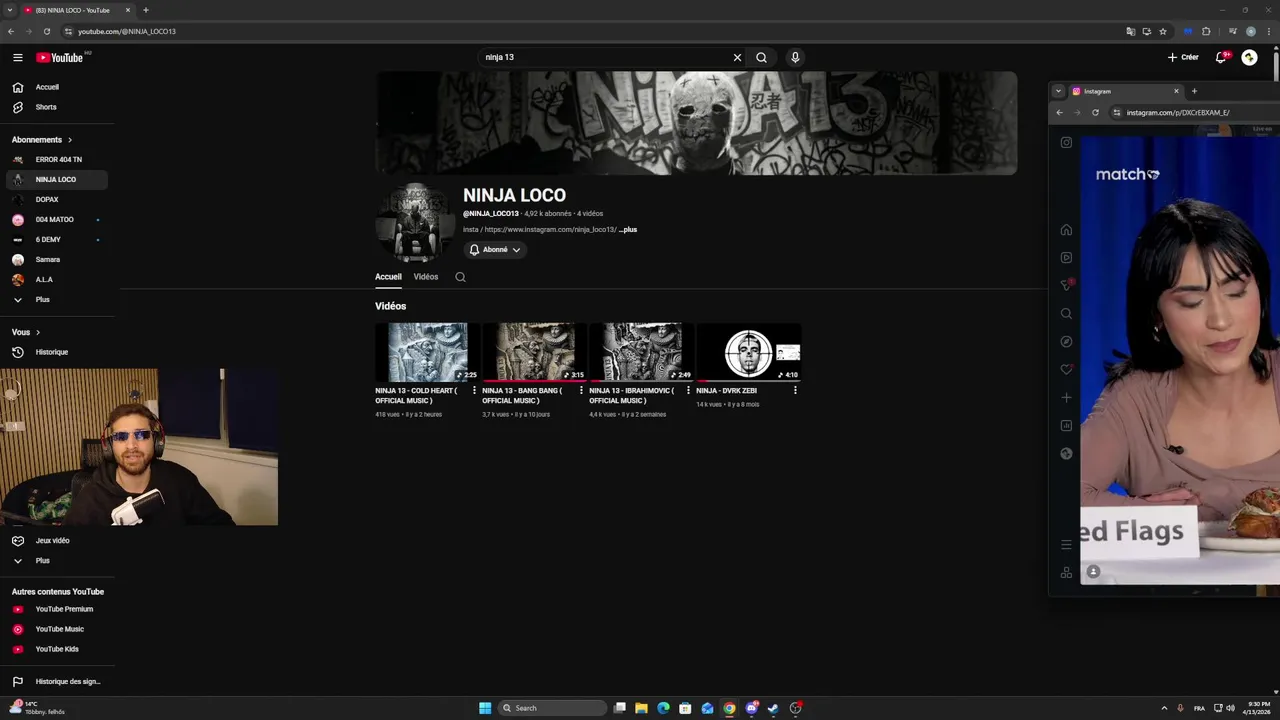Open the Abonné subscription dropdown
This screenshot has height=720, width=1280.
(x=495, y=250)
